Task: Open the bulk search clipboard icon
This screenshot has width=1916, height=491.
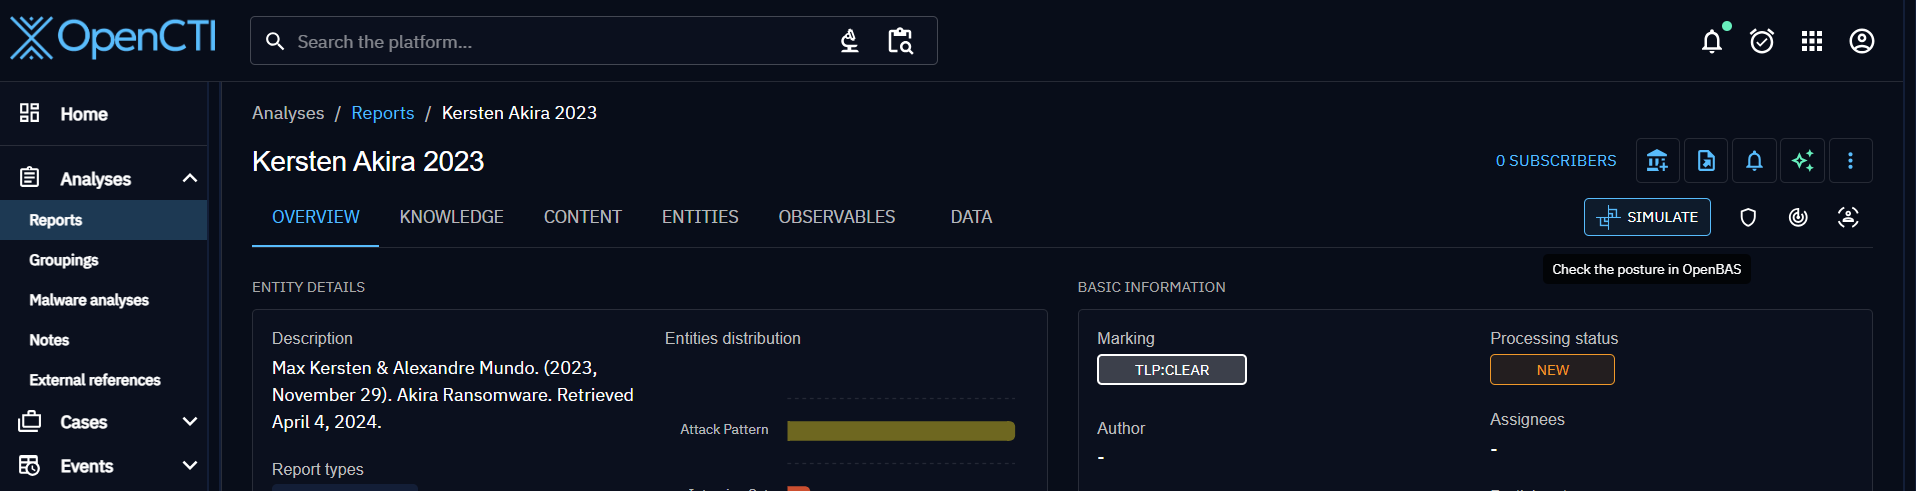Action: (900, 41)
